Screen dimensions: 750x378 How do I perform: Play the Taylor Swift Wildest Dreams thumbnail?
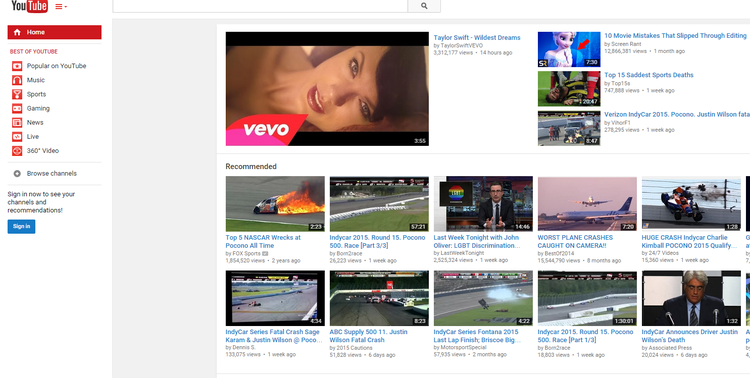[x=327, y=89]
